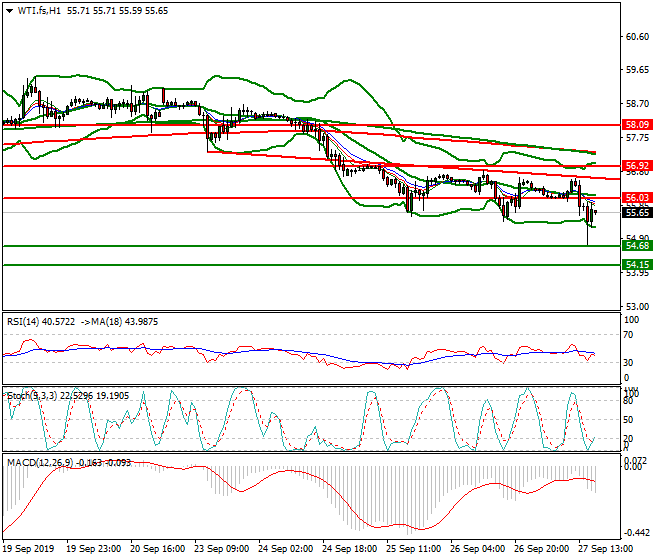Image resolution: width=660 pixels, height=560 pixels.
Task: Click the Stochastic 50 level scale label
Action: [628, 420]
